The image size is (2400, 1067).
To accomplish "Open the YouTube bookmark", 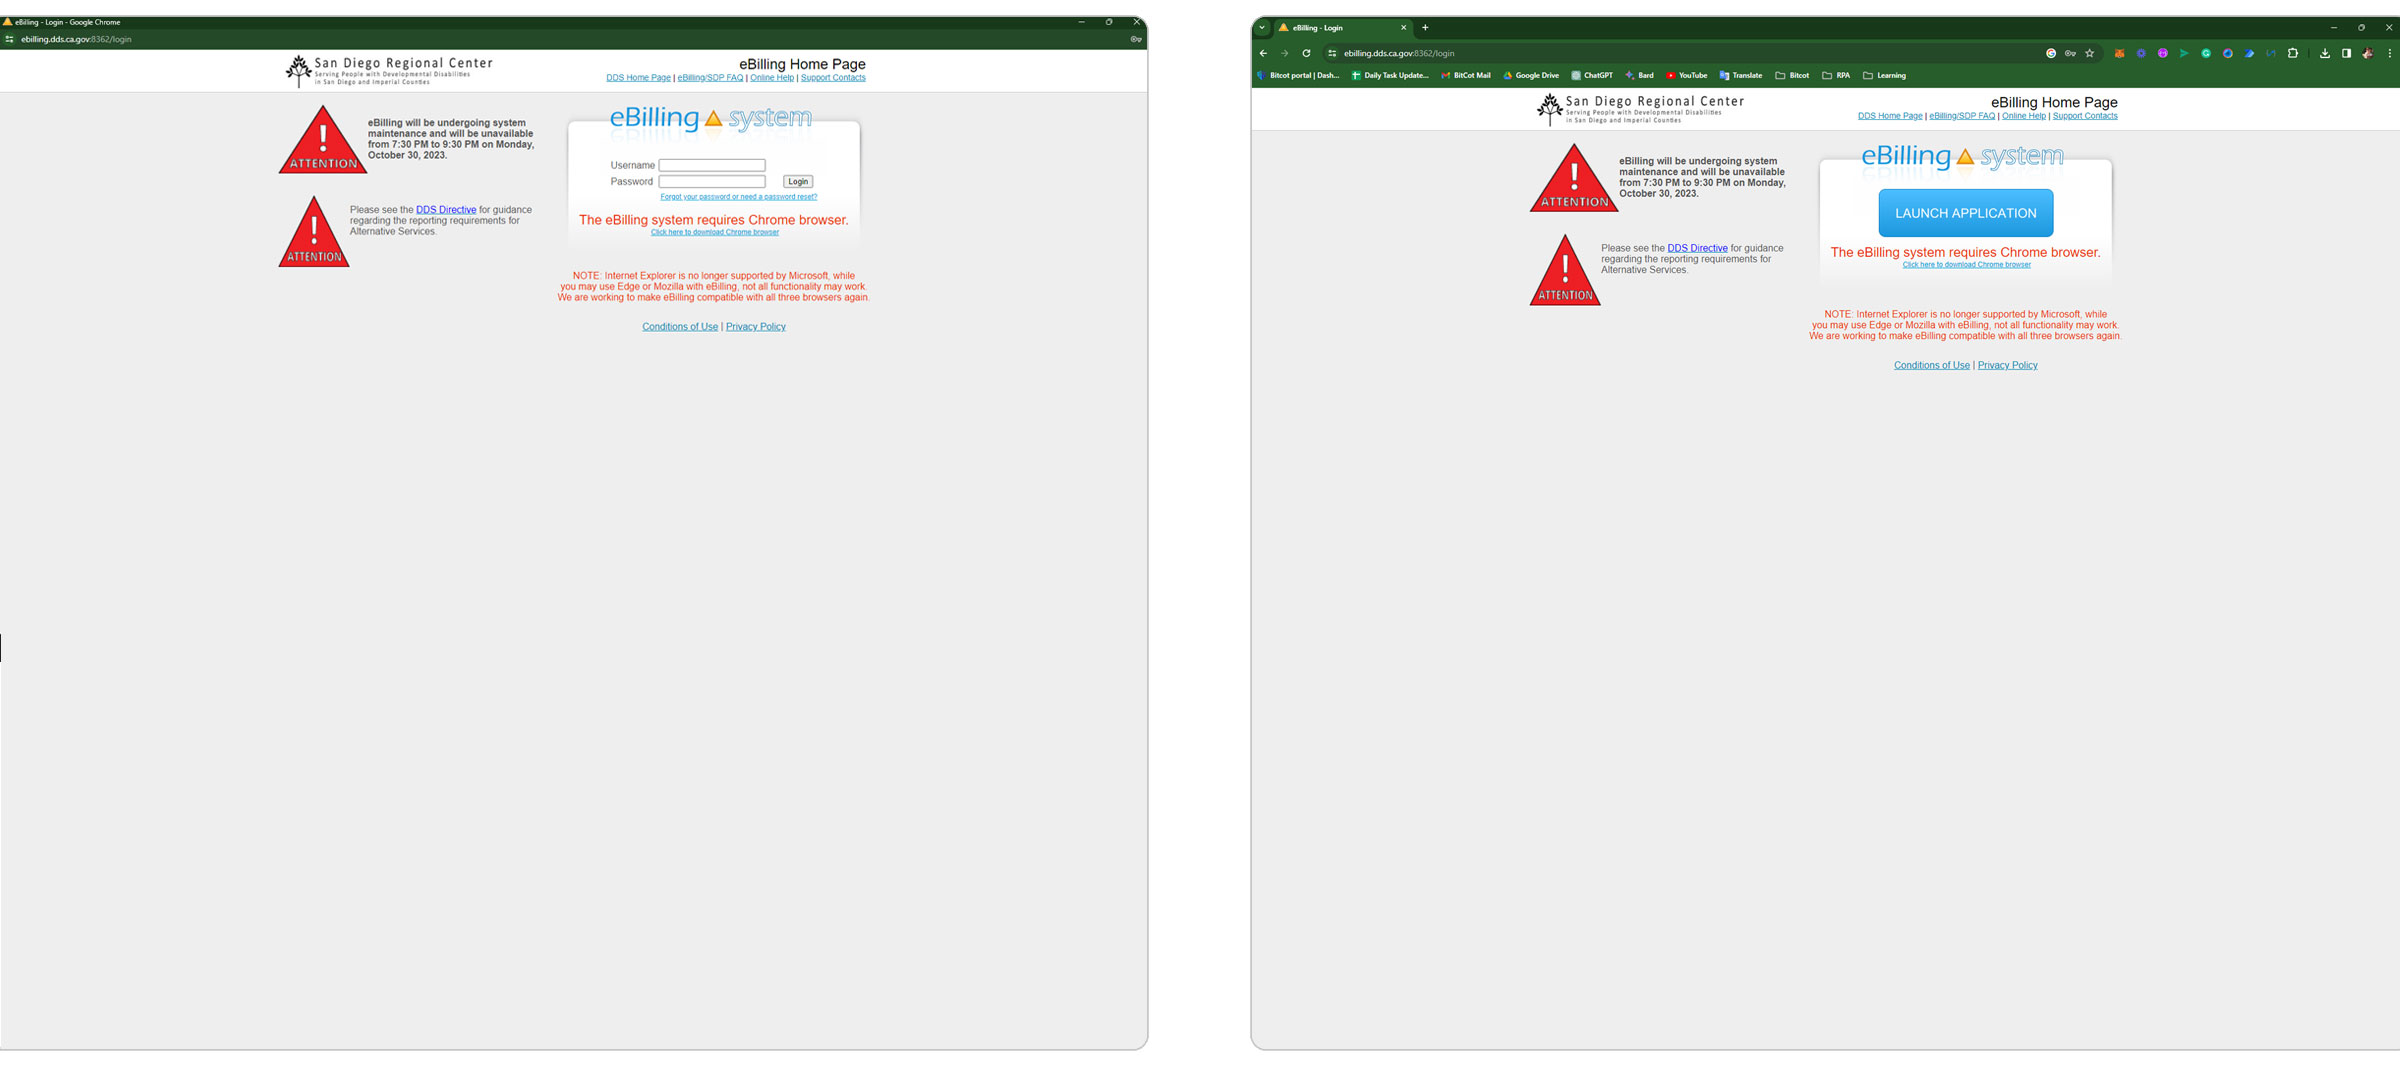I will [x=1688, y=75].
